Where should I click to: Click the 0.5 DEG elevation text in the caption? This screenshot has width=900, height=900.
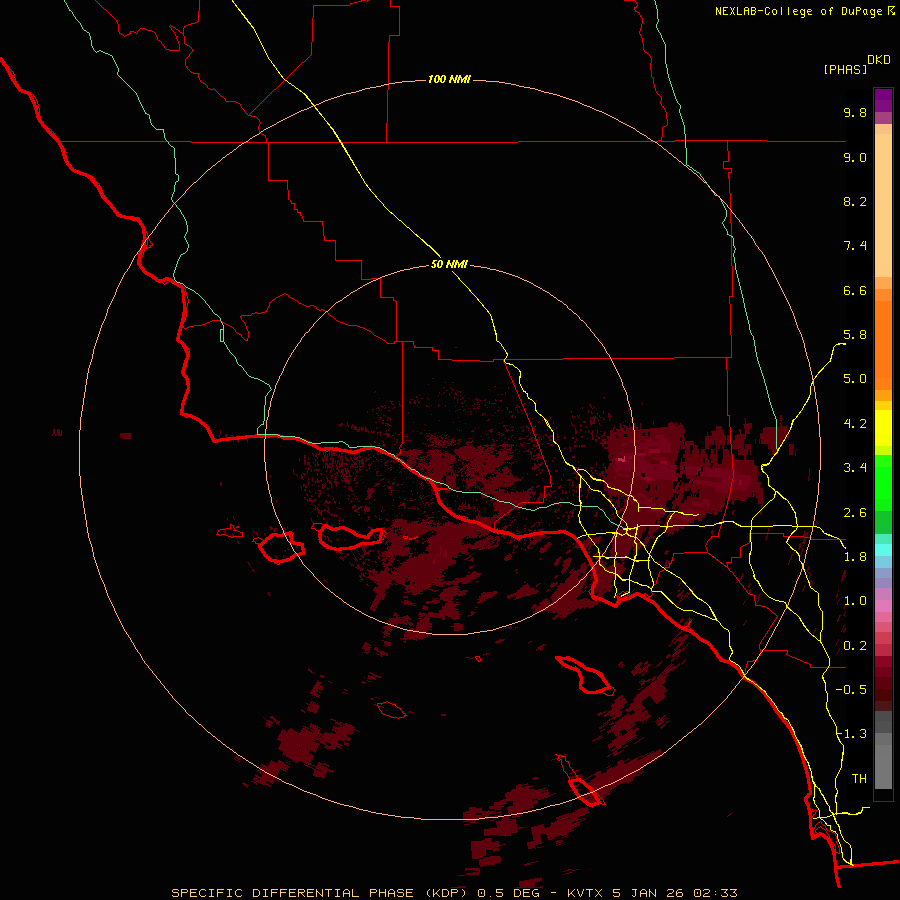tap(508, 893)
